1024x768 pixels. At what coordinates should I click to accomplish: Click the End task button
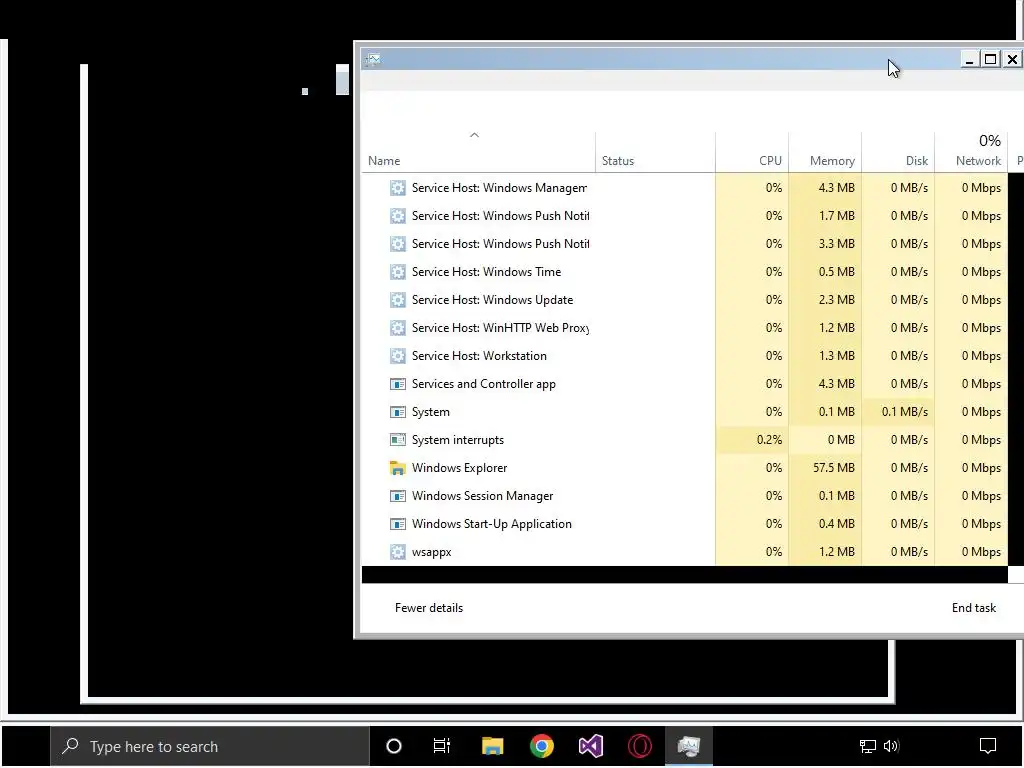coord(974,608)
